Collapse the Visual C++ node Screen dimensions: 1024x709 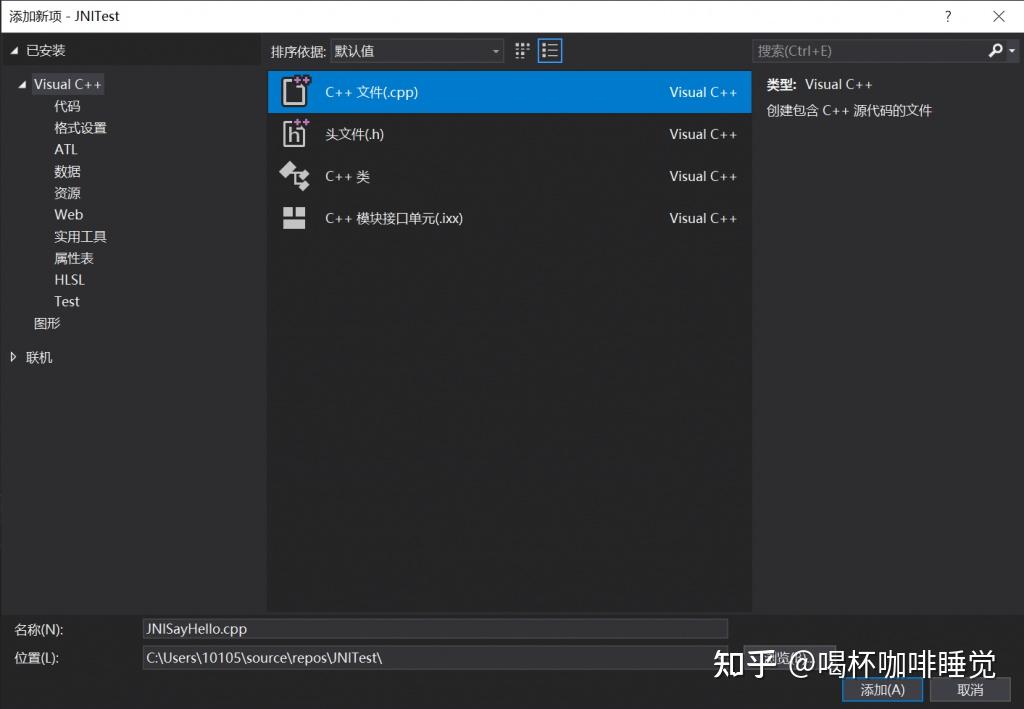pos(24,84)
